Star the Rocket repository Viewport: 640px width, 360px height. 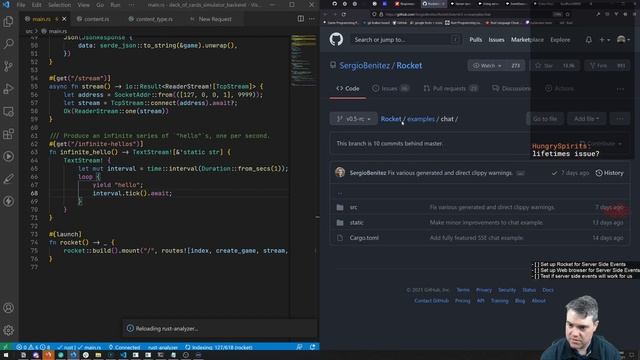(554, 65)
